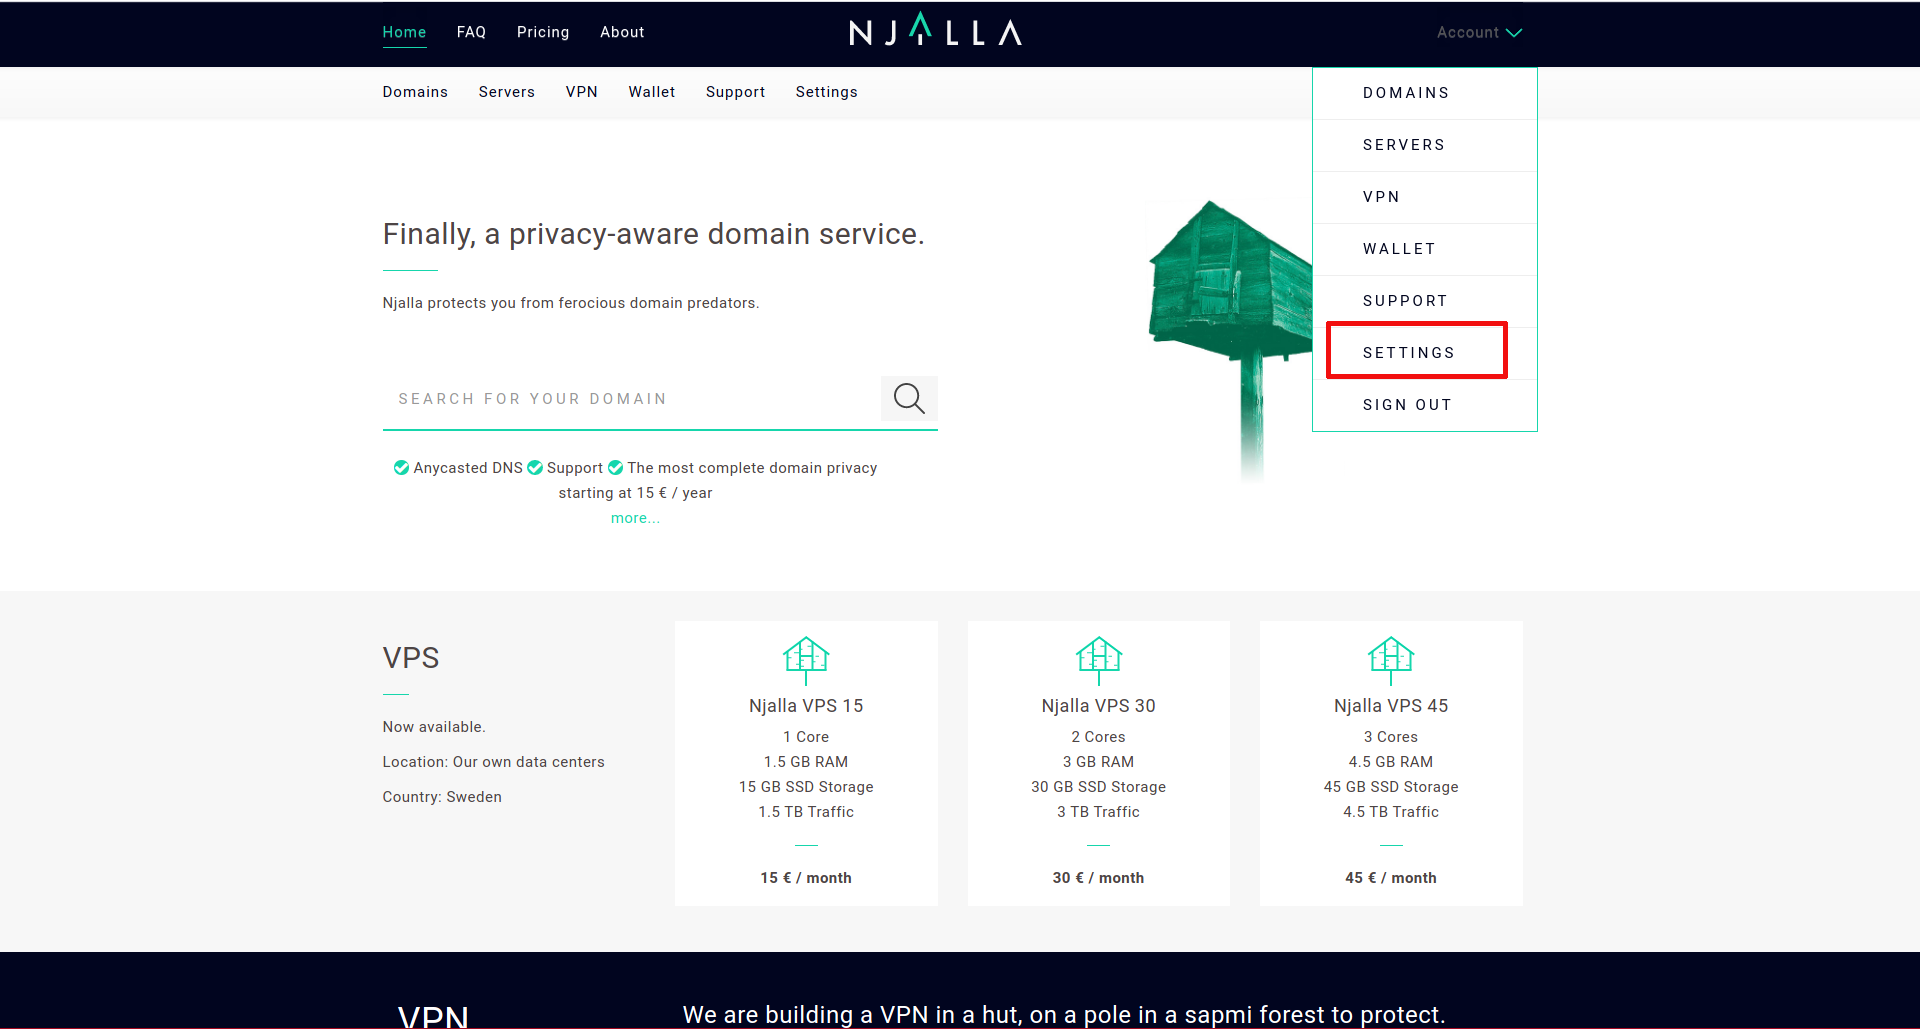Open the FAQ page from top navigation

[x=471, y=32]
